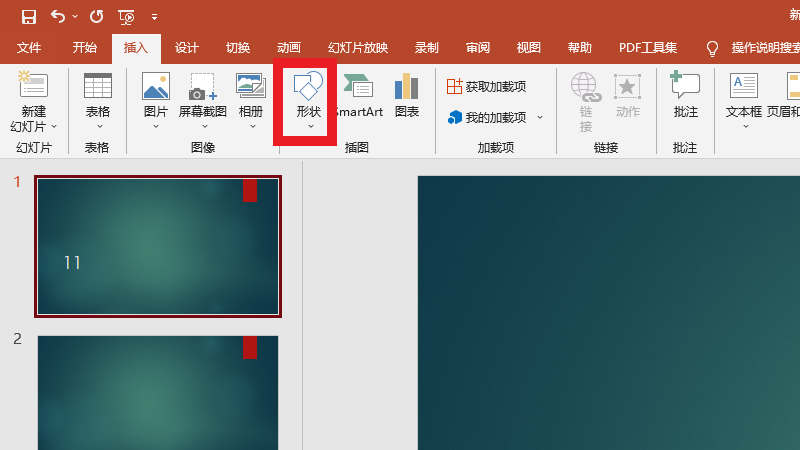Select slide 2 thumbnail
The height and width of the screenshot is (450, 800).
[158, 392]
